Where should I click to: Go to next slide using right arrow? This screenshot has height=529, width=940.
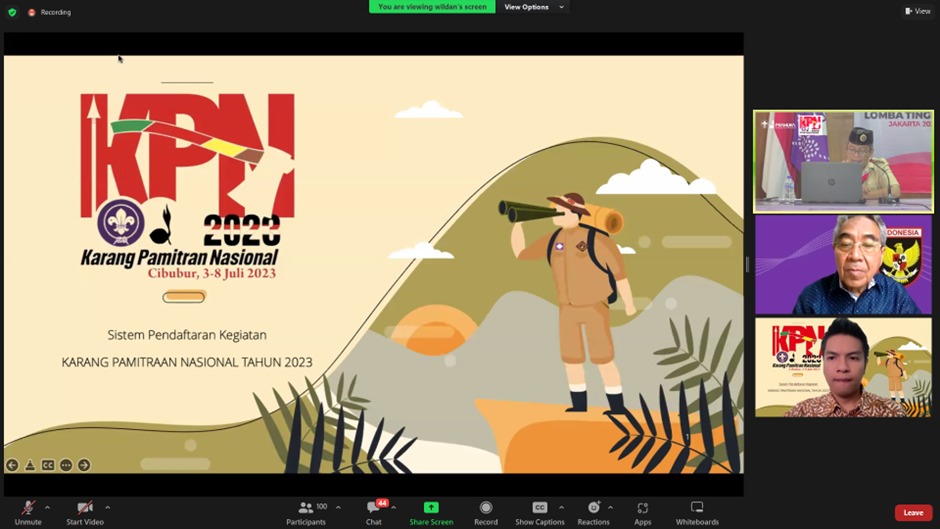pyautogui.click(x=84, y=465)
